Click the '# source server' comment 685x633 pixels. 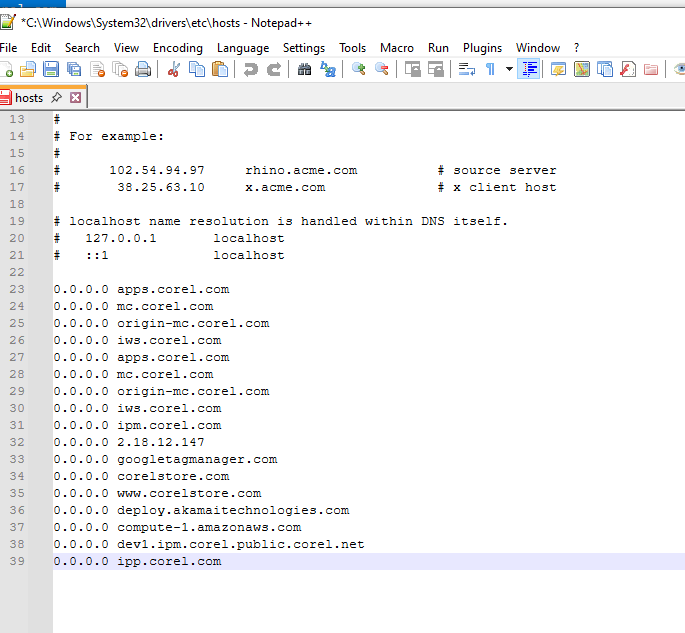click(497, 170)
